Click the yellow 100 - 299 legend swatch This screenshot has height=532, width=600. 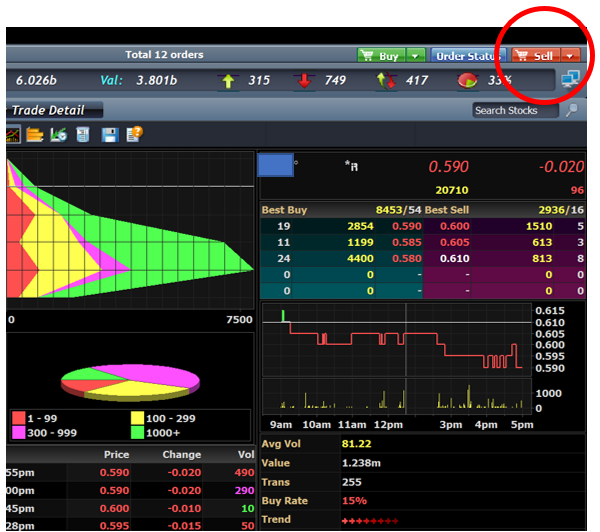click(137, 418)
